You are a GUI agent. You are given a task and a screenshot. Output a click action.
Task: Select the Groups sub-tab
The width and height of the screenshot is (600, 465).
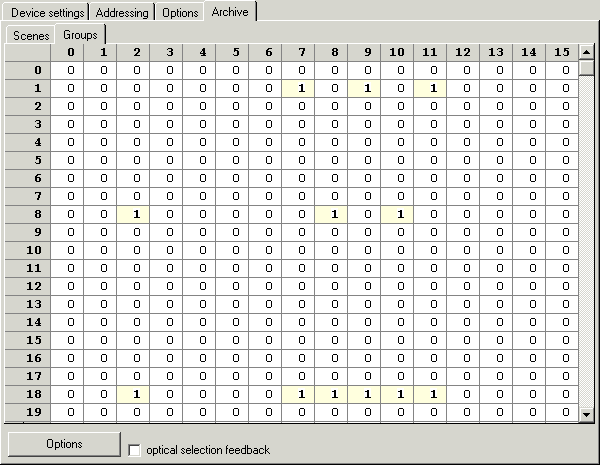point(80,34)
